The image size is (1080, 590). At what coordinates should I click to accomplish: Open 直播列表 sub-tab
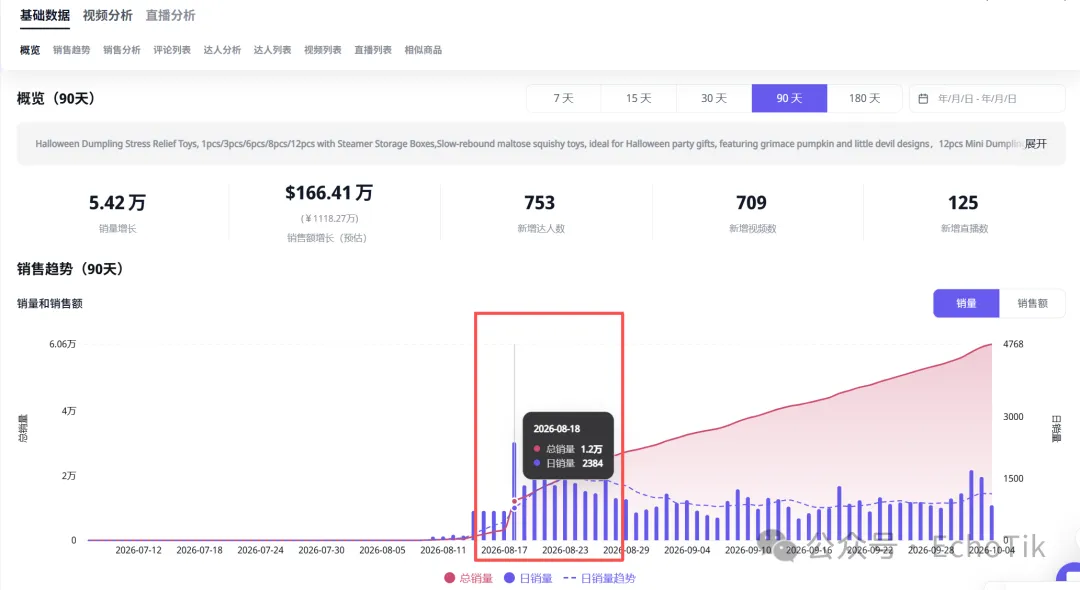pos(373,50)
